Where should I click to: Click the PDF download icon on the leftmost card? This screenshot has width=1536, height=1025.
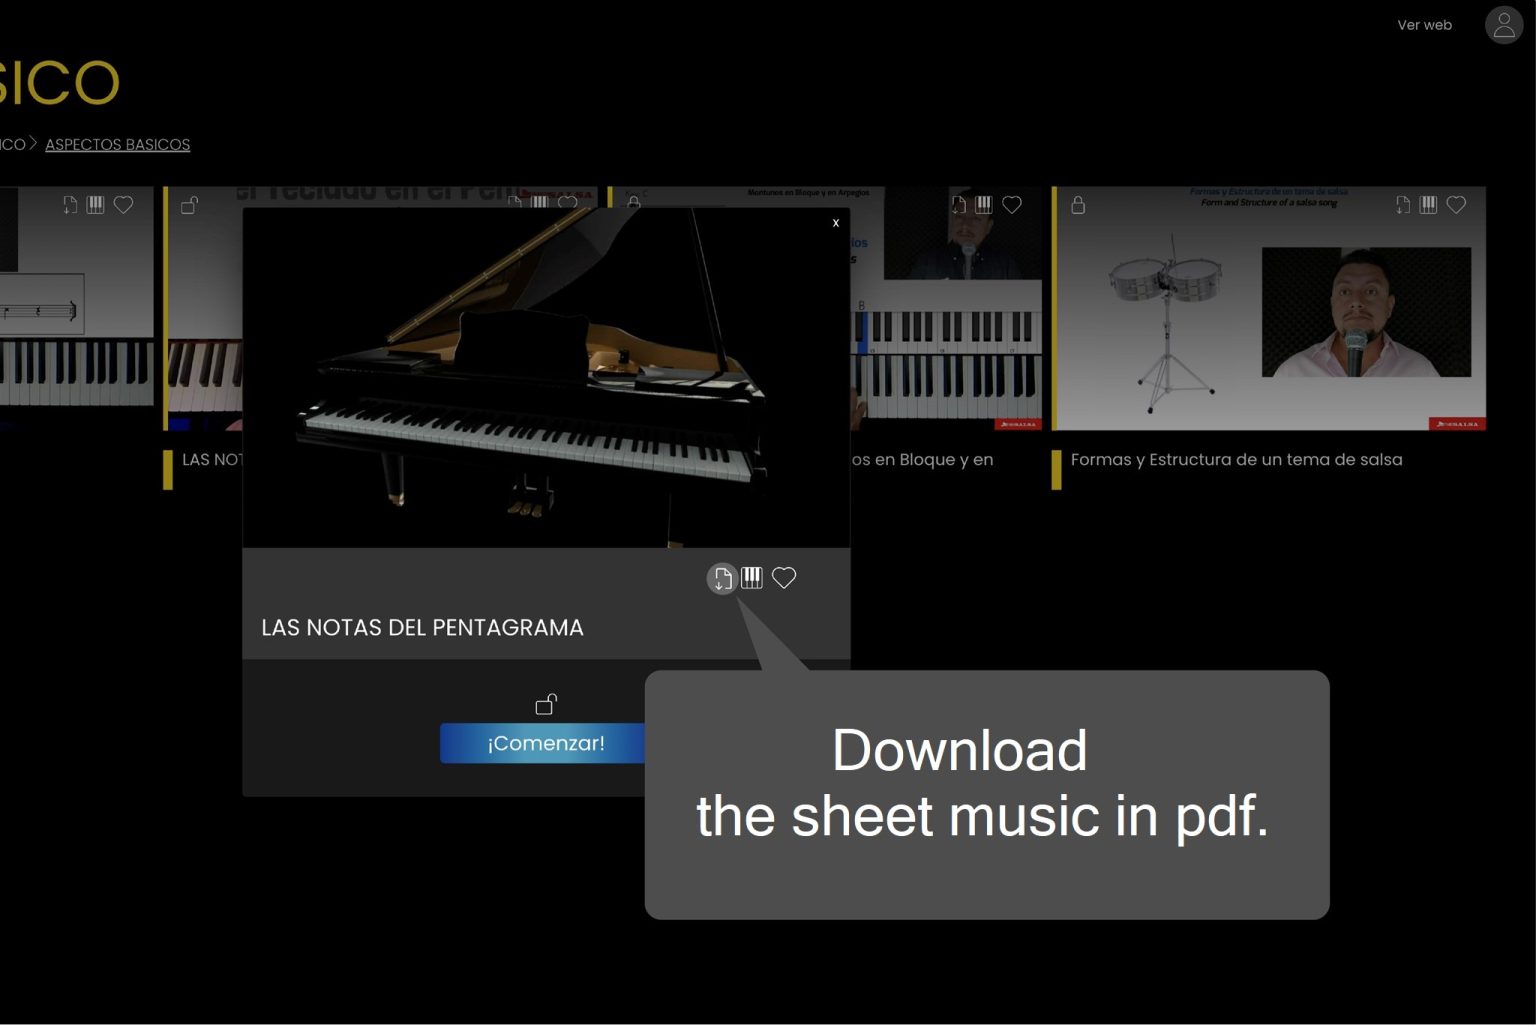click(68, 204)
